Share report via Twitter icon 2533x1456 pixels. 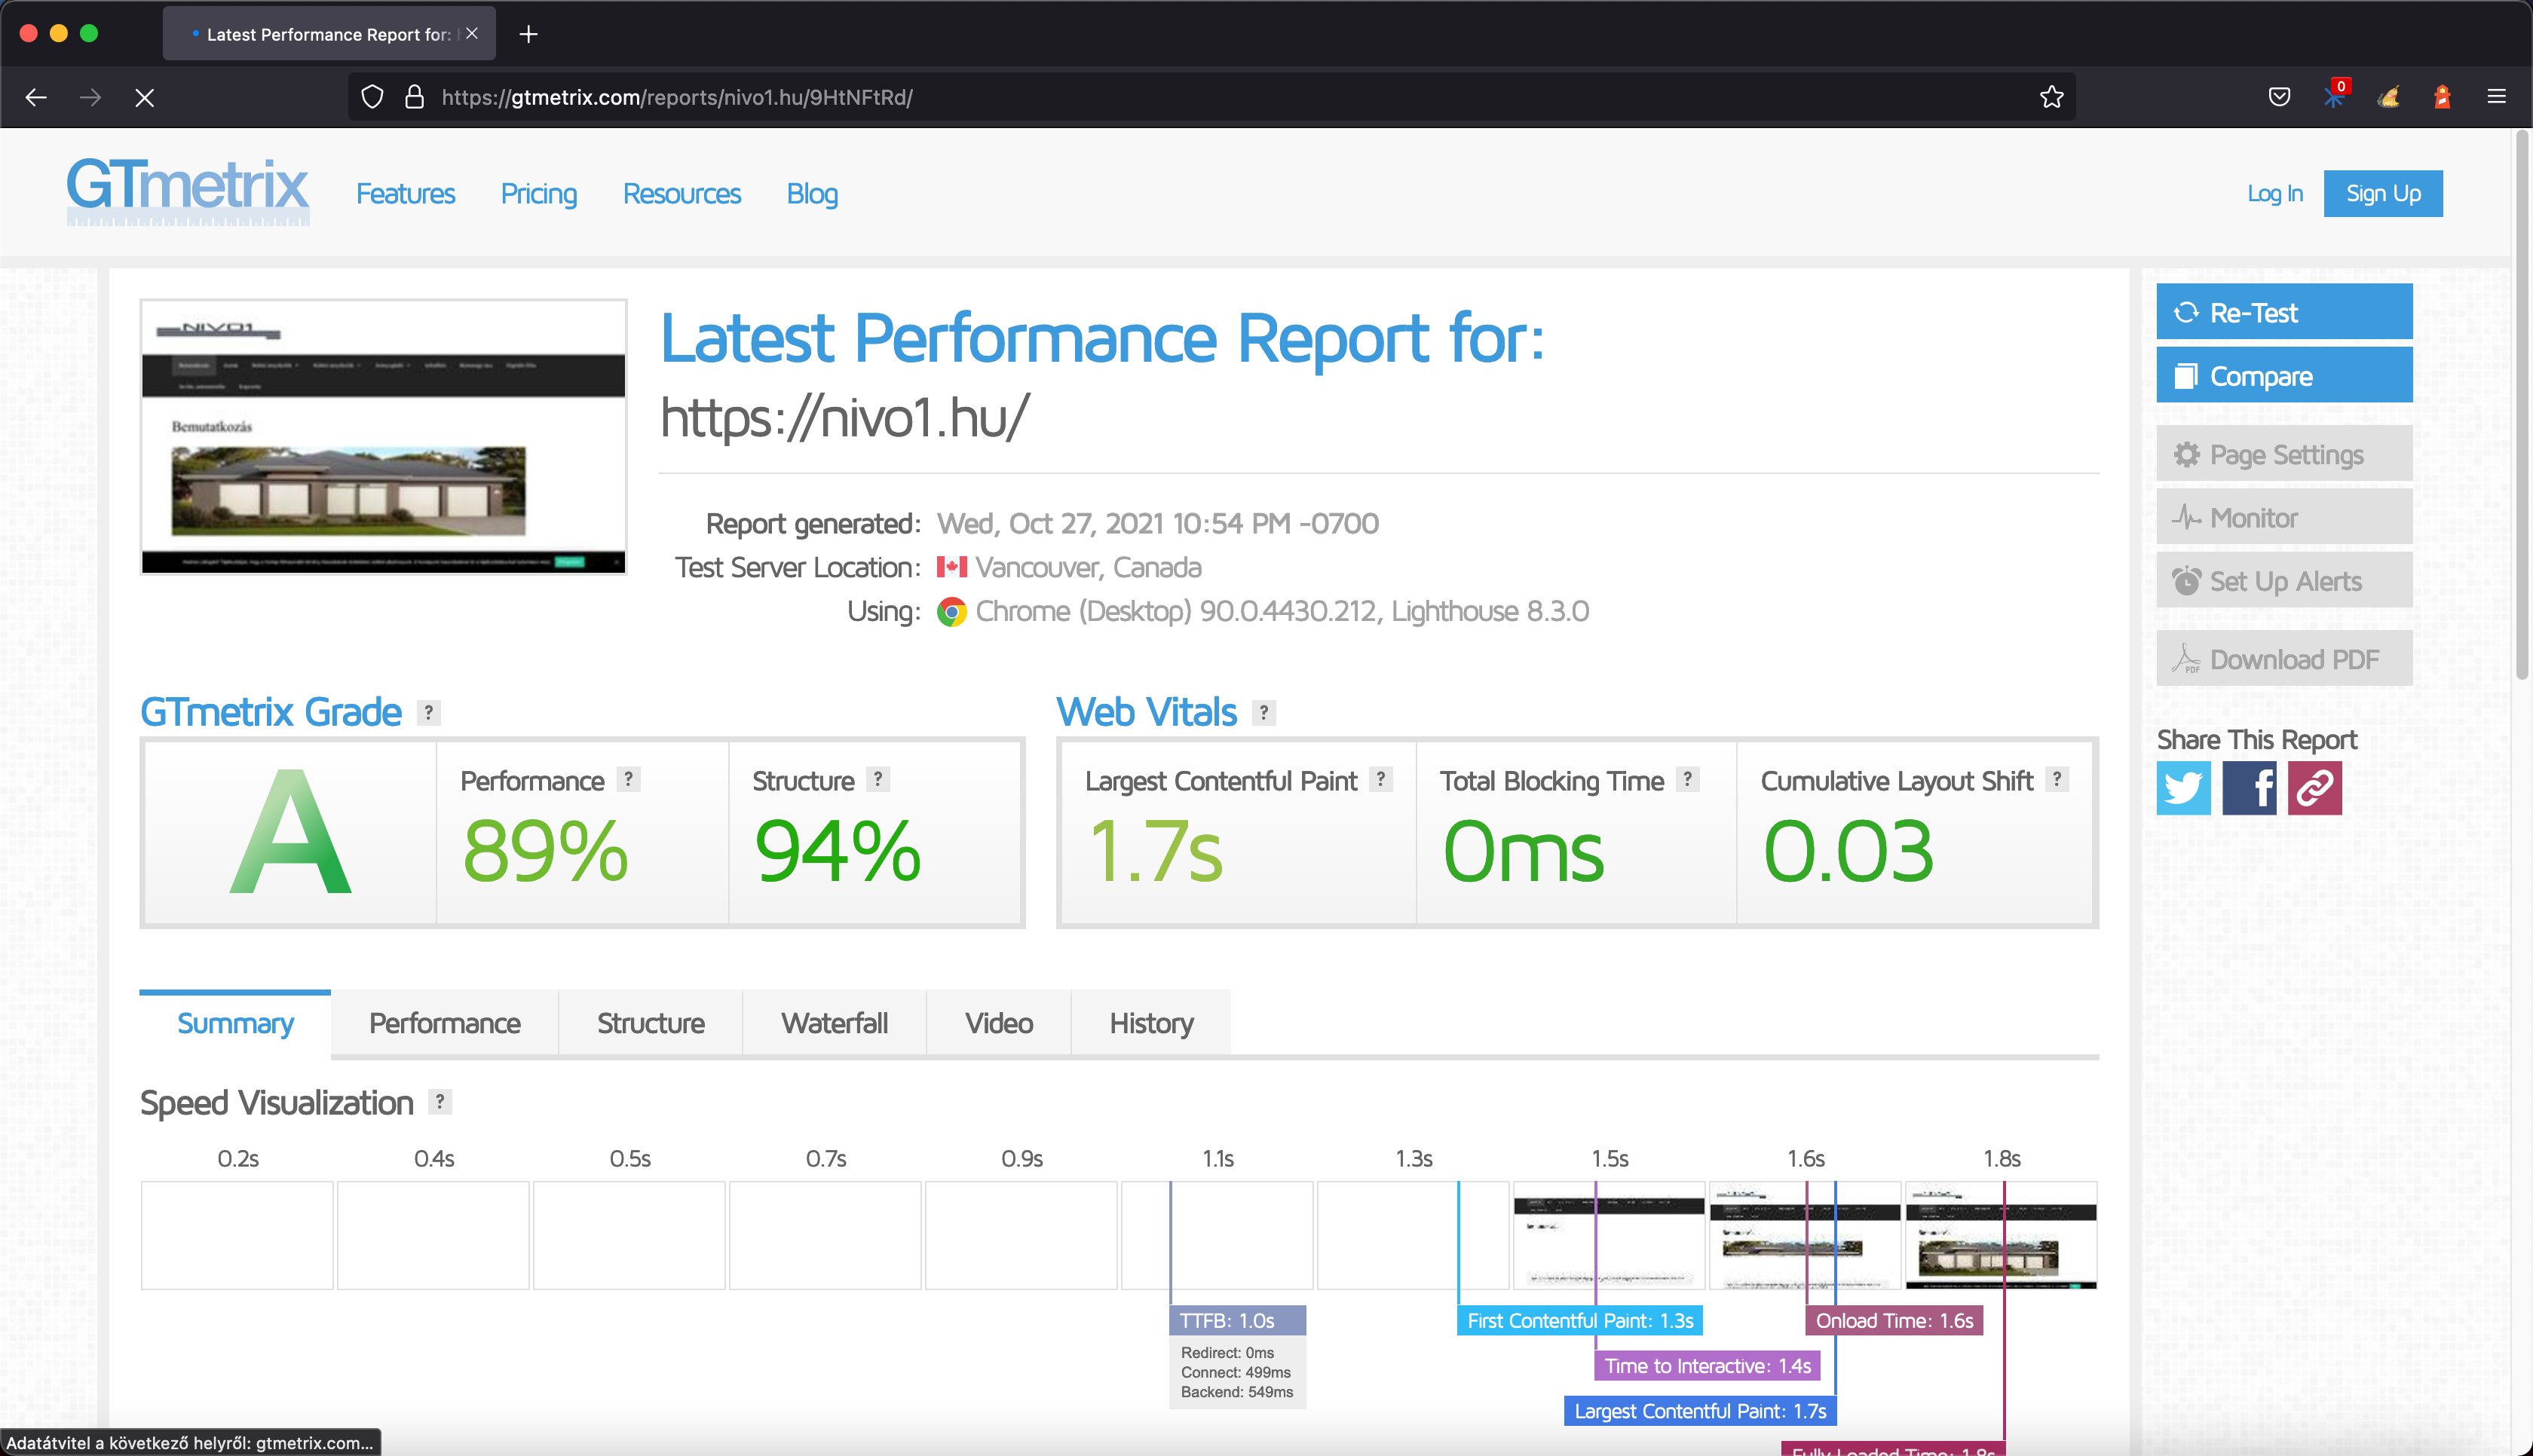2183,788
